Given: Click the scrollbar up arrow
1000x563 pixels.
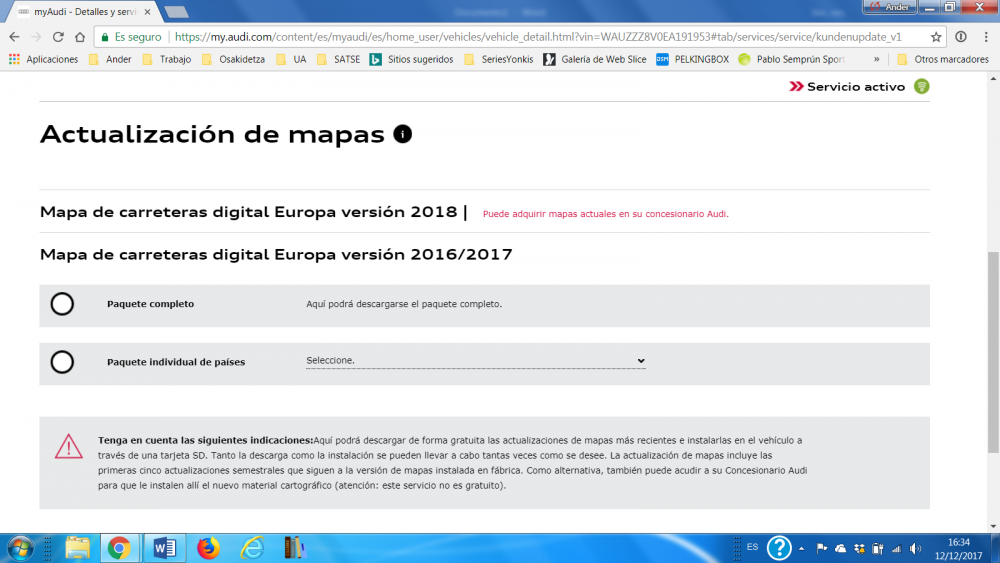Looking at the screenshot, I should click(x=993, y=78).
